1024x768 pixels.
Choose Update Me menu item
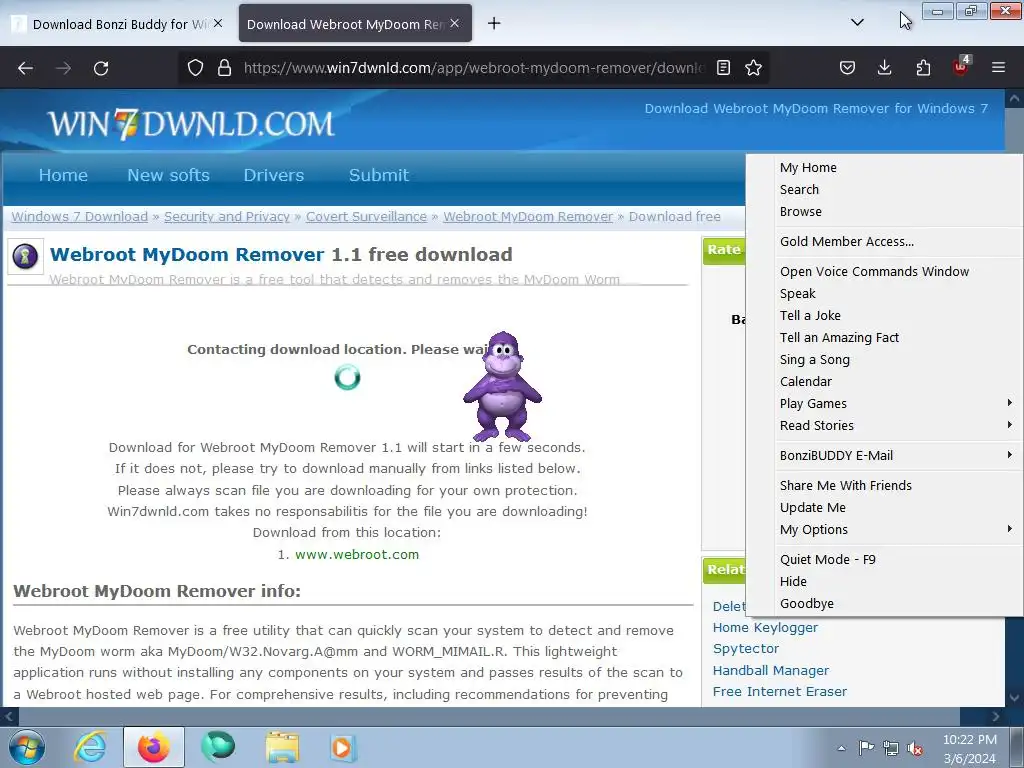812,507
